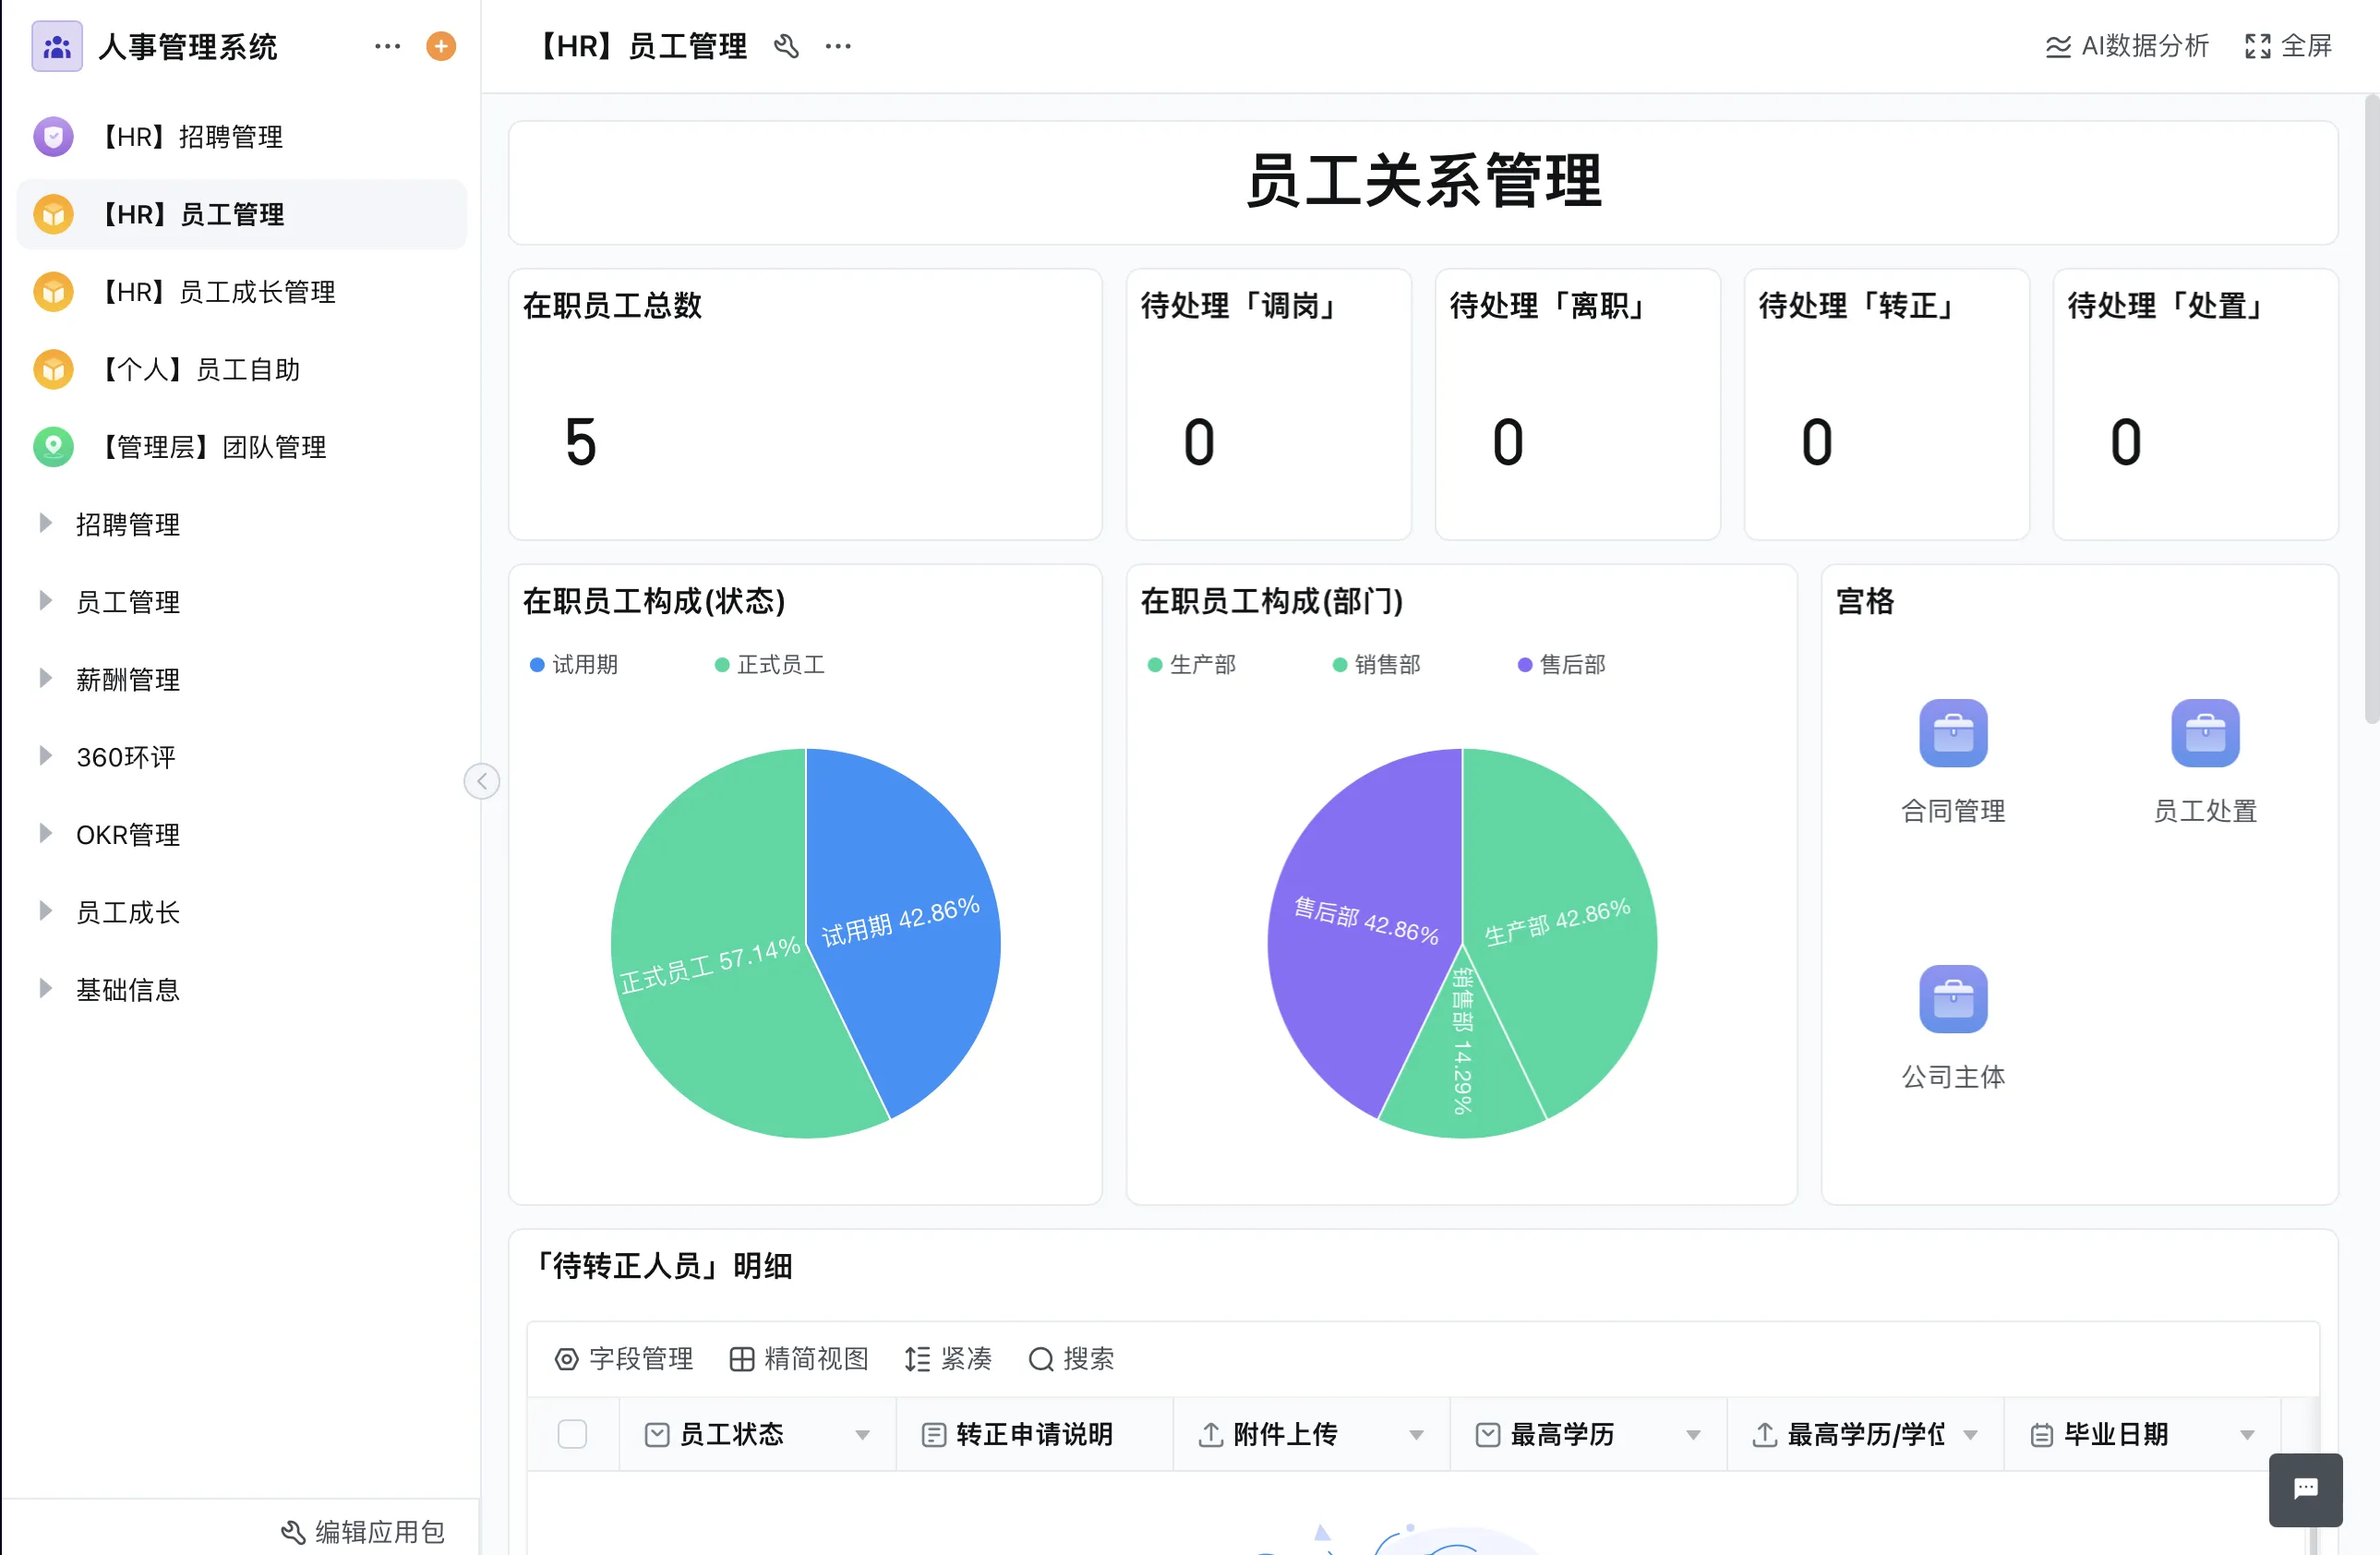Click the orange plus icon in the sidebar header
The height and width of the screenshot is (1555, 2380).
click(x=440, y=46)
